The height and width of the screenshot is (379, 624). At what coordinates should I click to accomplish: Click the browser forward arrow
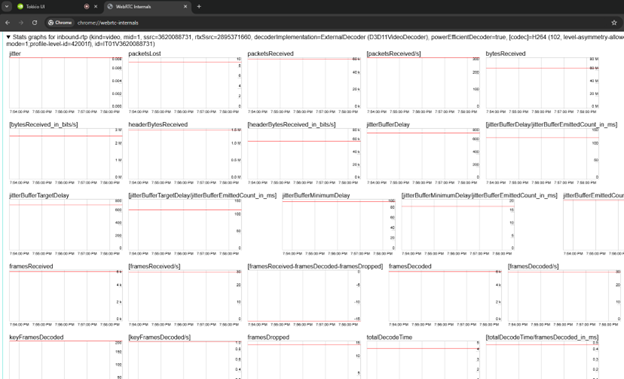pyautogui.click(x=21, y=23)
